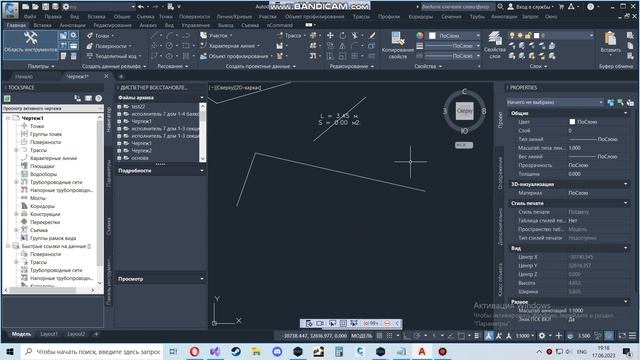640x360 pixels.
Task: Click the white layer color swatch in Слои
Action: 536,36
